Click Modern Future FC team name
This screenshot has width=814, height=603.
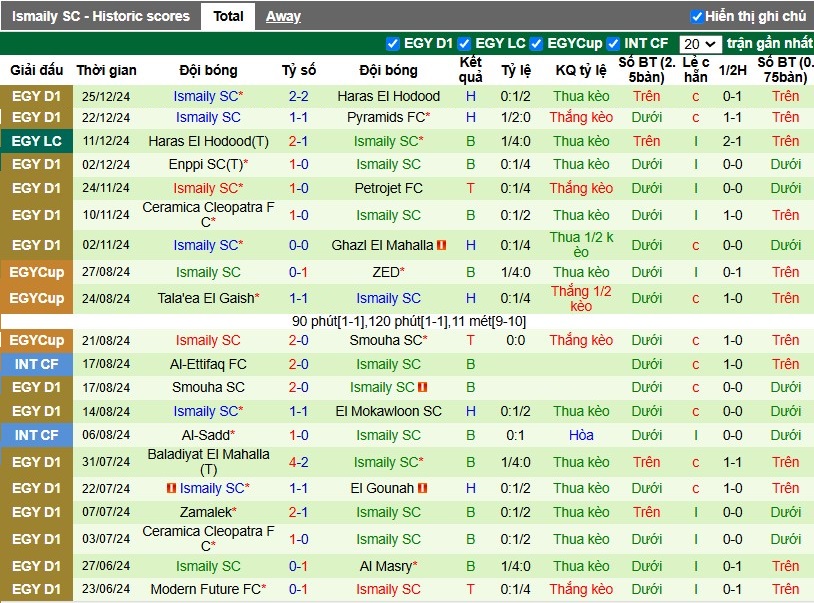click(208, 590)
